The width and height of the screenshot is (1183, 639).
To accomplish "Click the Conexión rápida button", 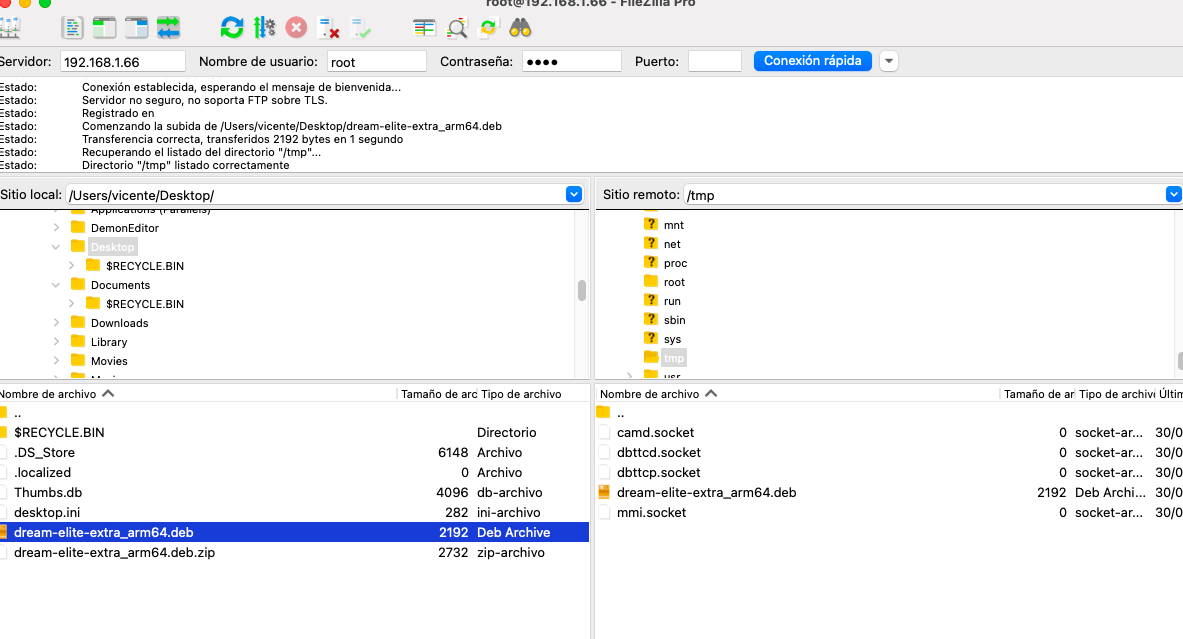I will (812, 61).
